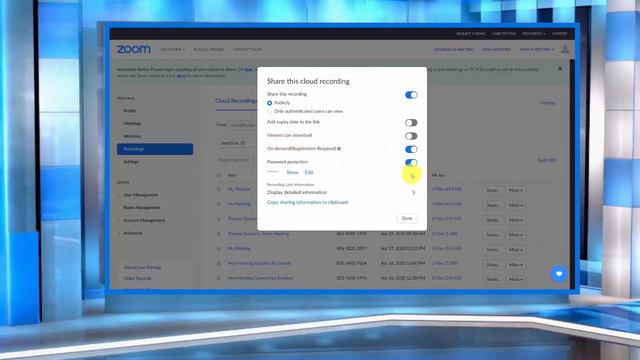Image resolution: width=640 pixels, height=360 pixels.
Task: Expand Room Management in sidebar
Action: point(141,207)
